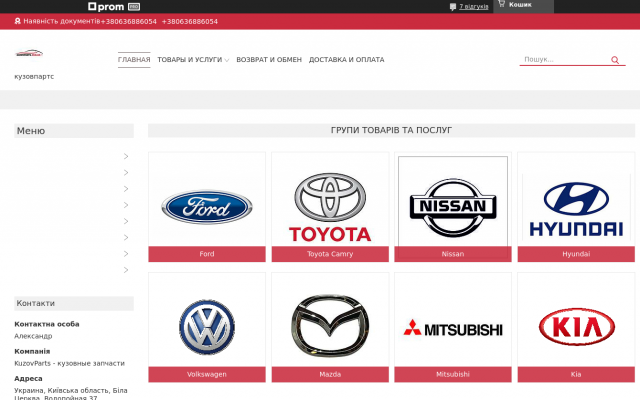Click the Mazda logo thumbnail
The width and height of the screenshot is (640, 400).
tap(330, 326)
